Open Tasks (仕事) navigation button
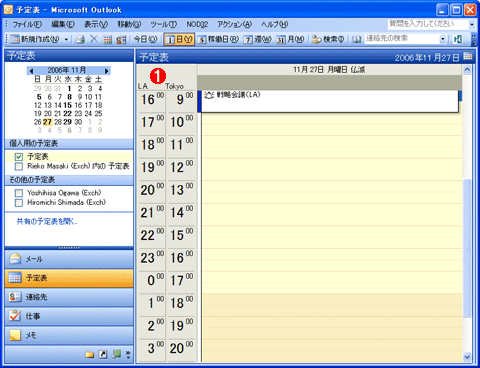480x368 pixels. [69, 316]
